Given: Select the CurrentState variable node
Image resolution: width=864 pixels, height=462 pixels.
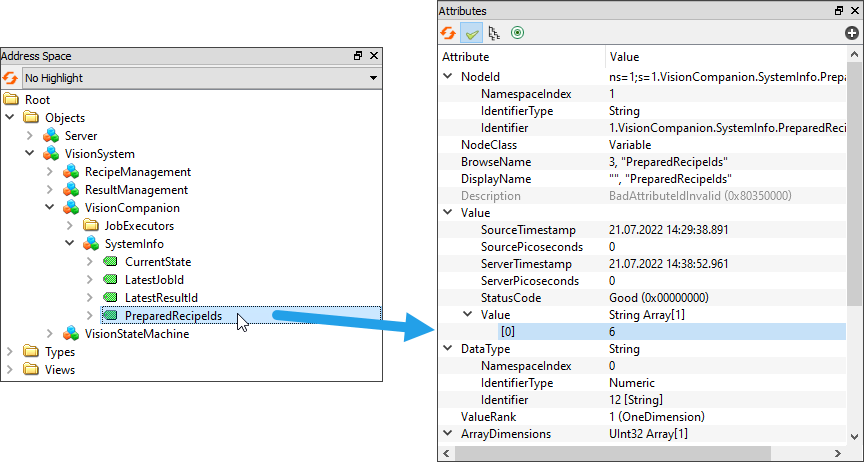Looking at the screenshot, I should 157,262.
